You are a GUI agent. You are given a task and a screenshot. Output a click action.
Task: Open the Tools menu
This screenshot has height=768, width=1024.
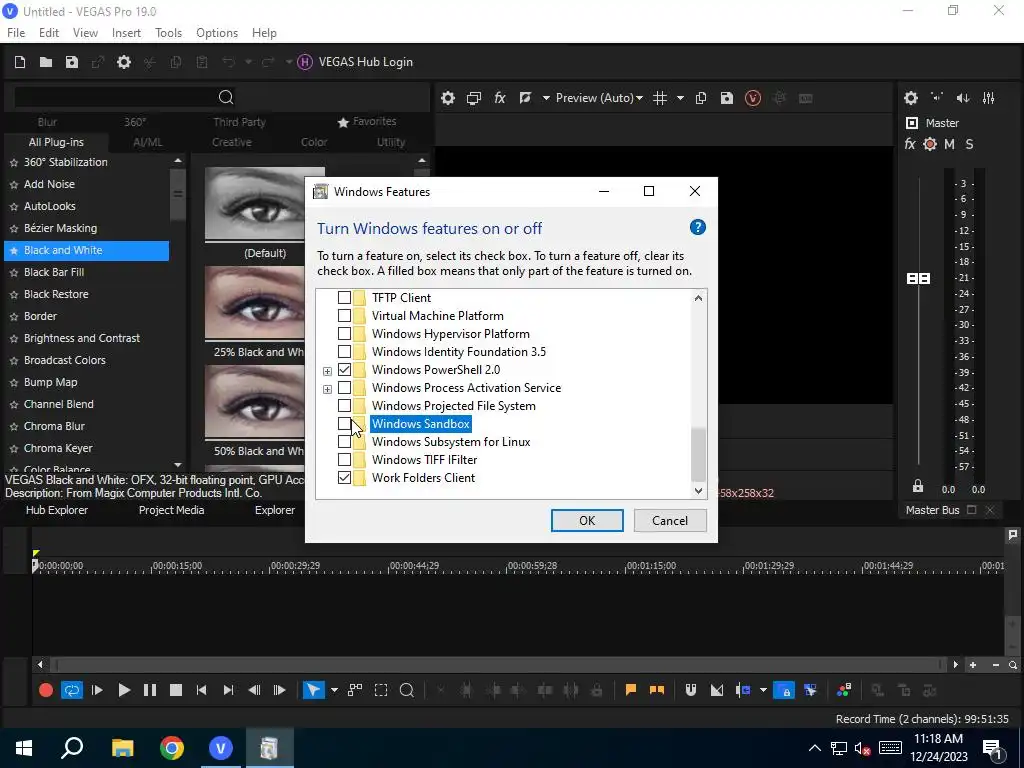(x=168, y=33)
